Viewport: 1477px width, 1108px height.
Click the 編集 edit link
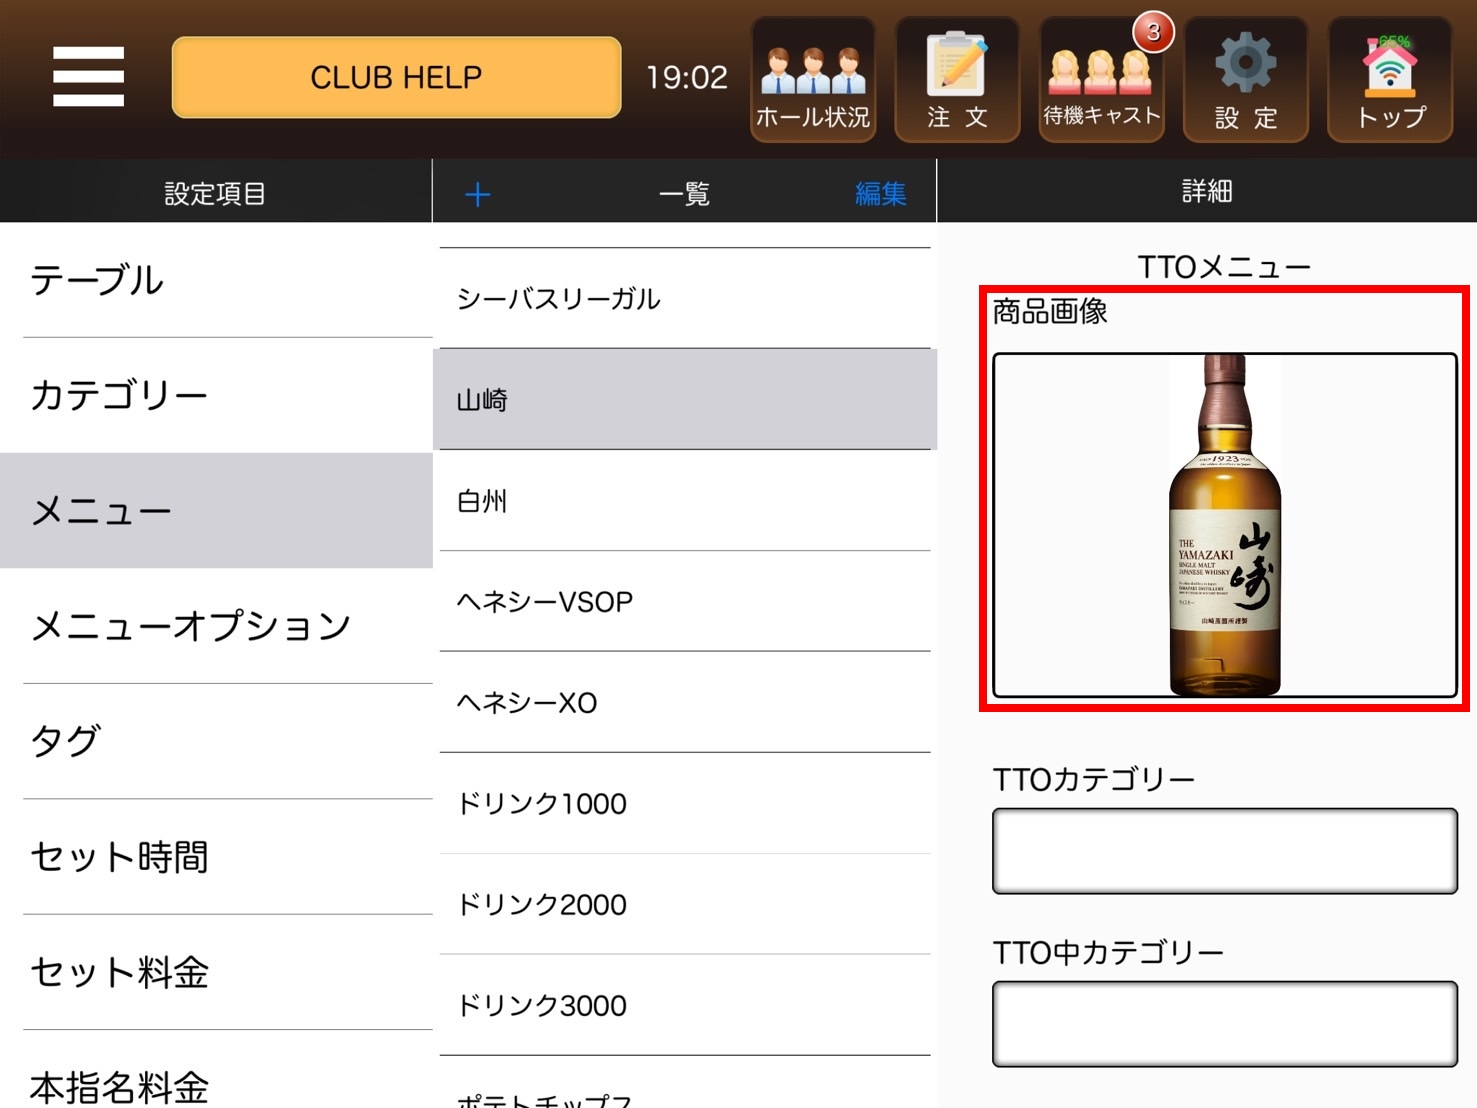point(880,194)
